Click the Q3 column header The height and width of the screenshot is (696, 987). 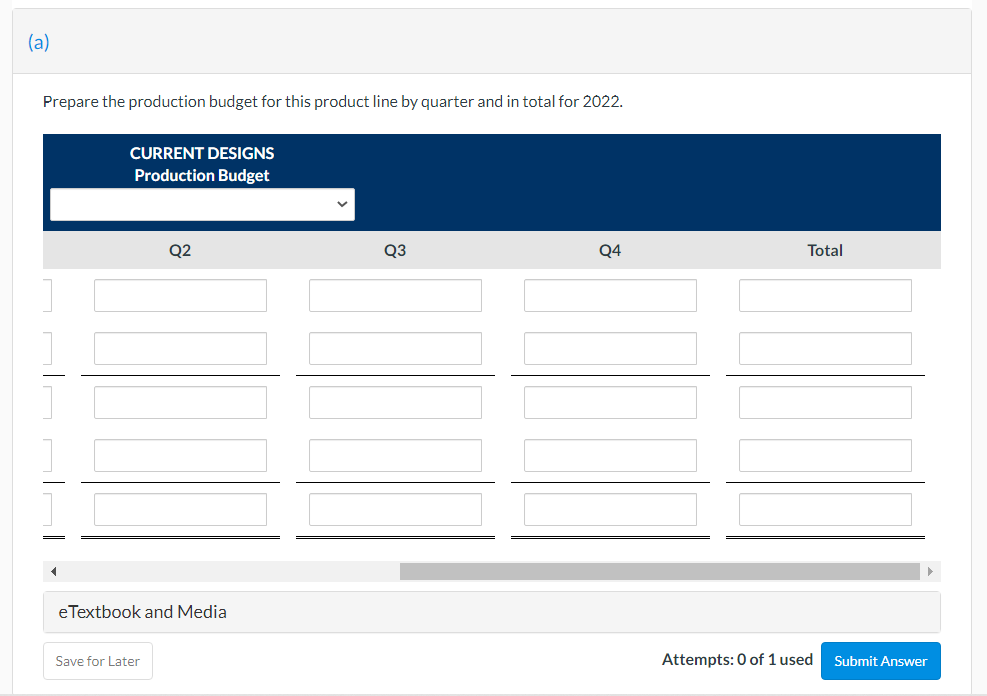click(x=395, y=250)
